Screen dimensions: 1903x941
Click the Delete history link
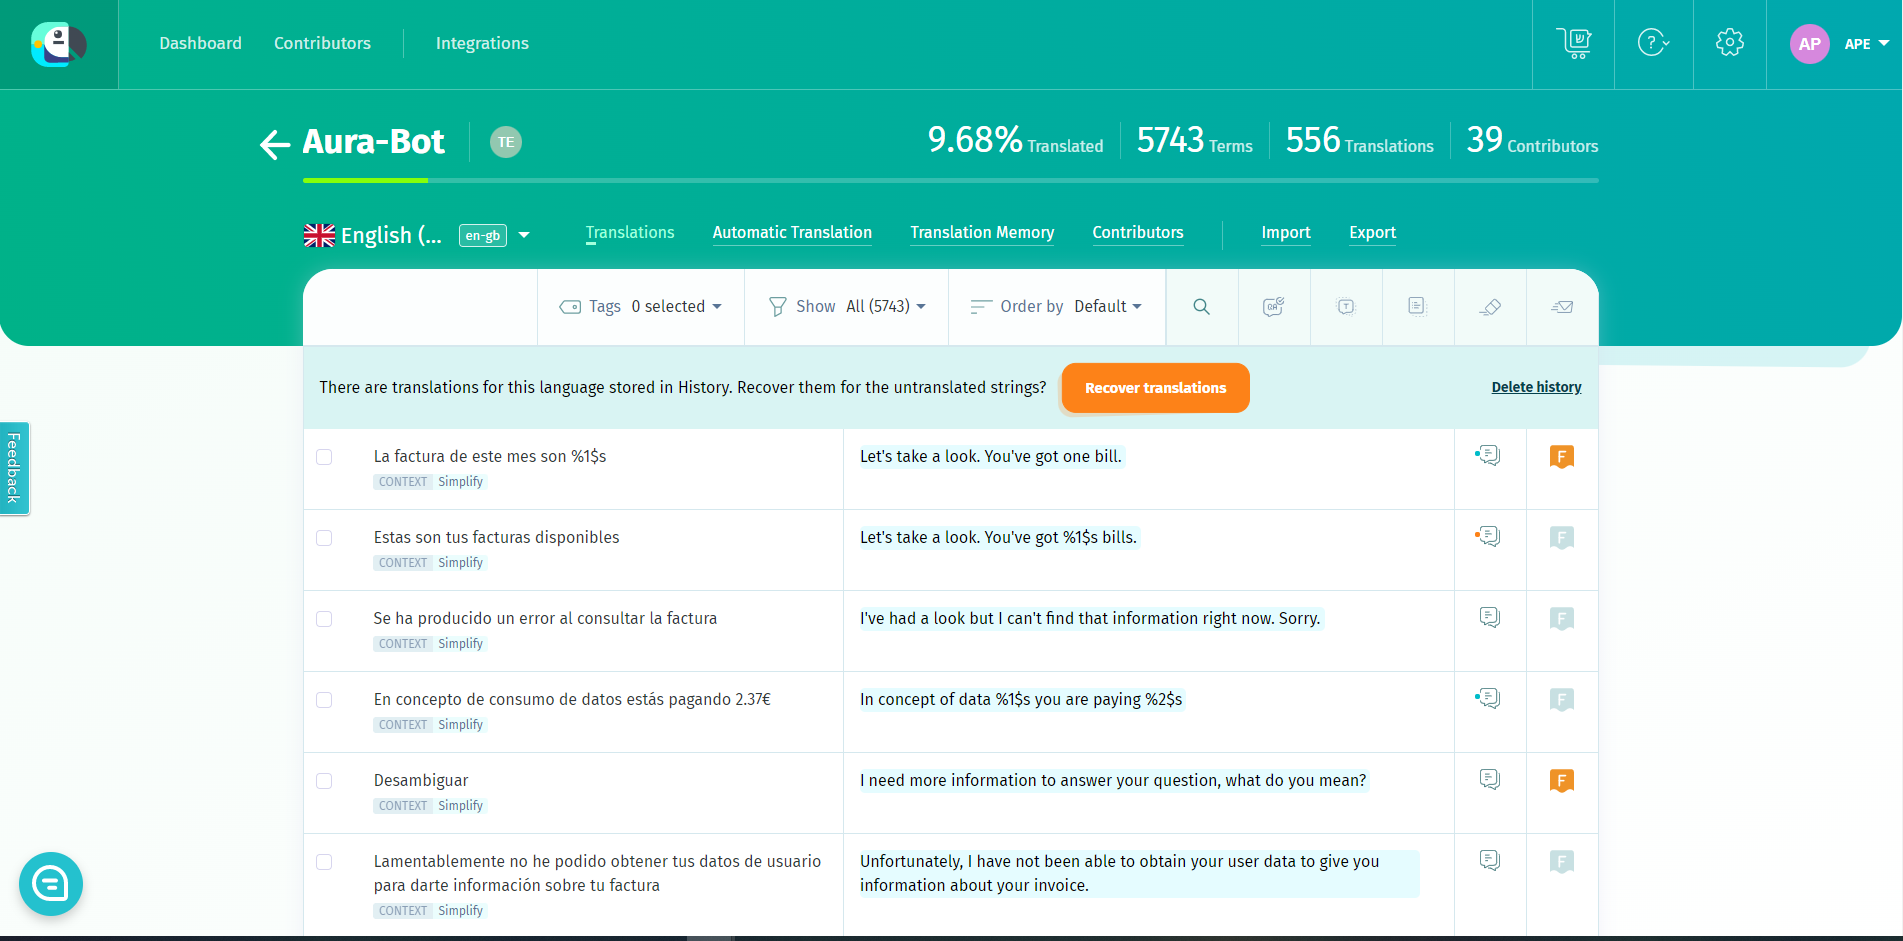pos(1536,387)
